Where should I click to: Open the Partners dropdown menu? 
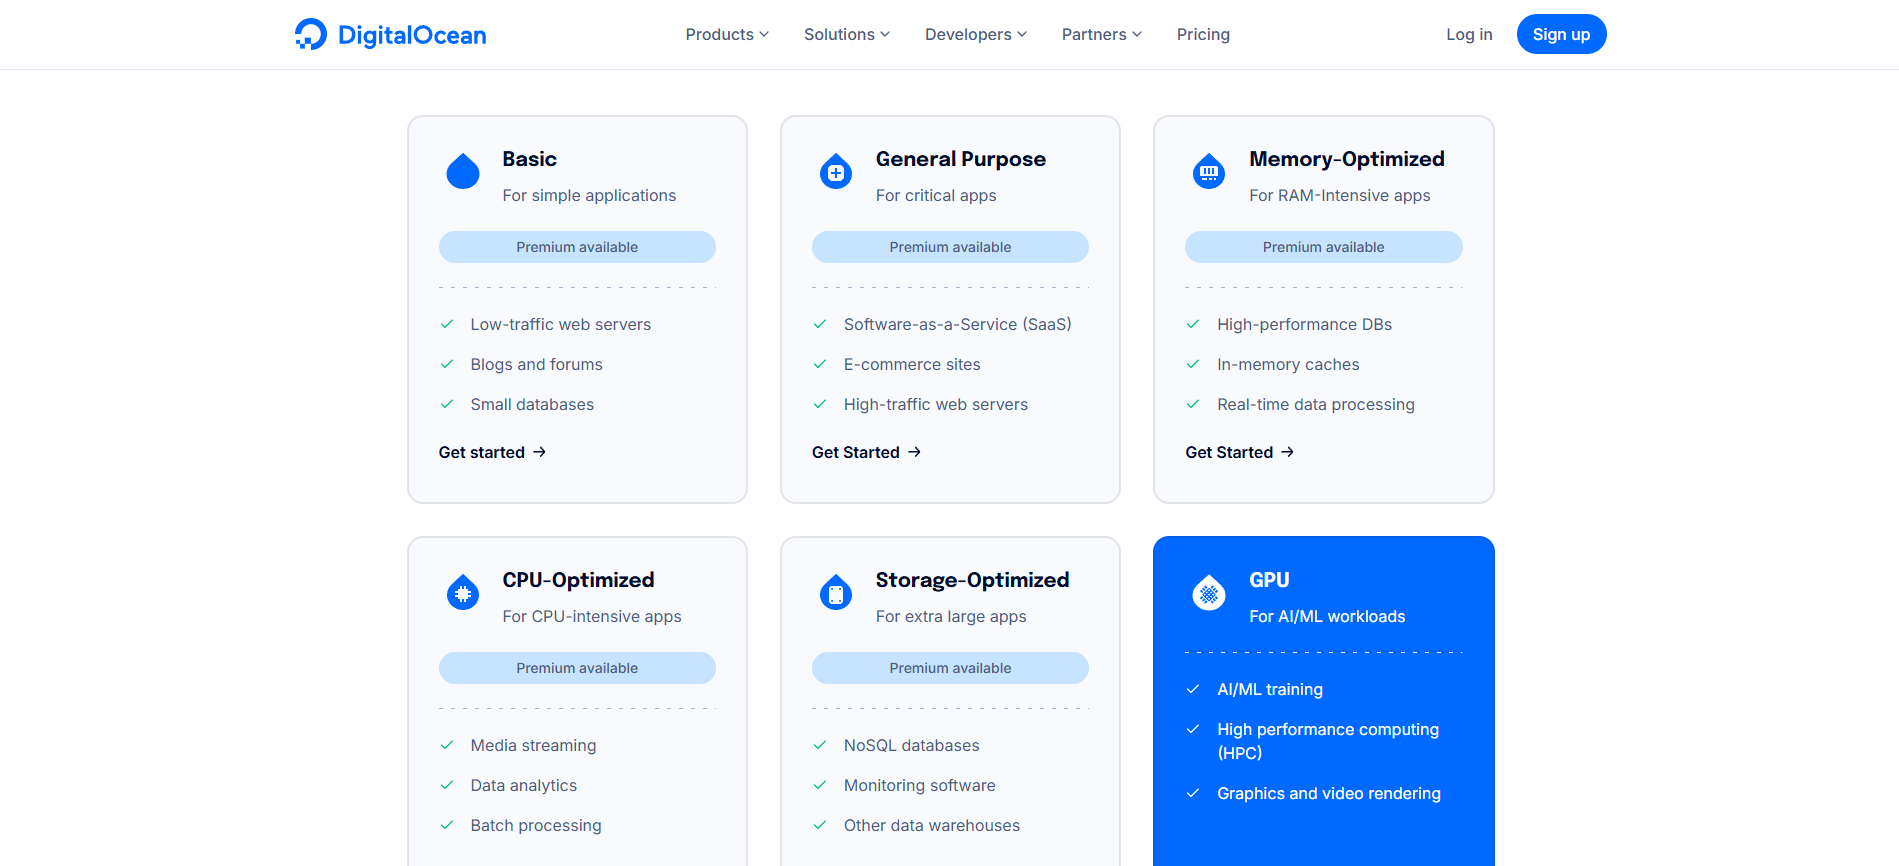point(1101,34)
